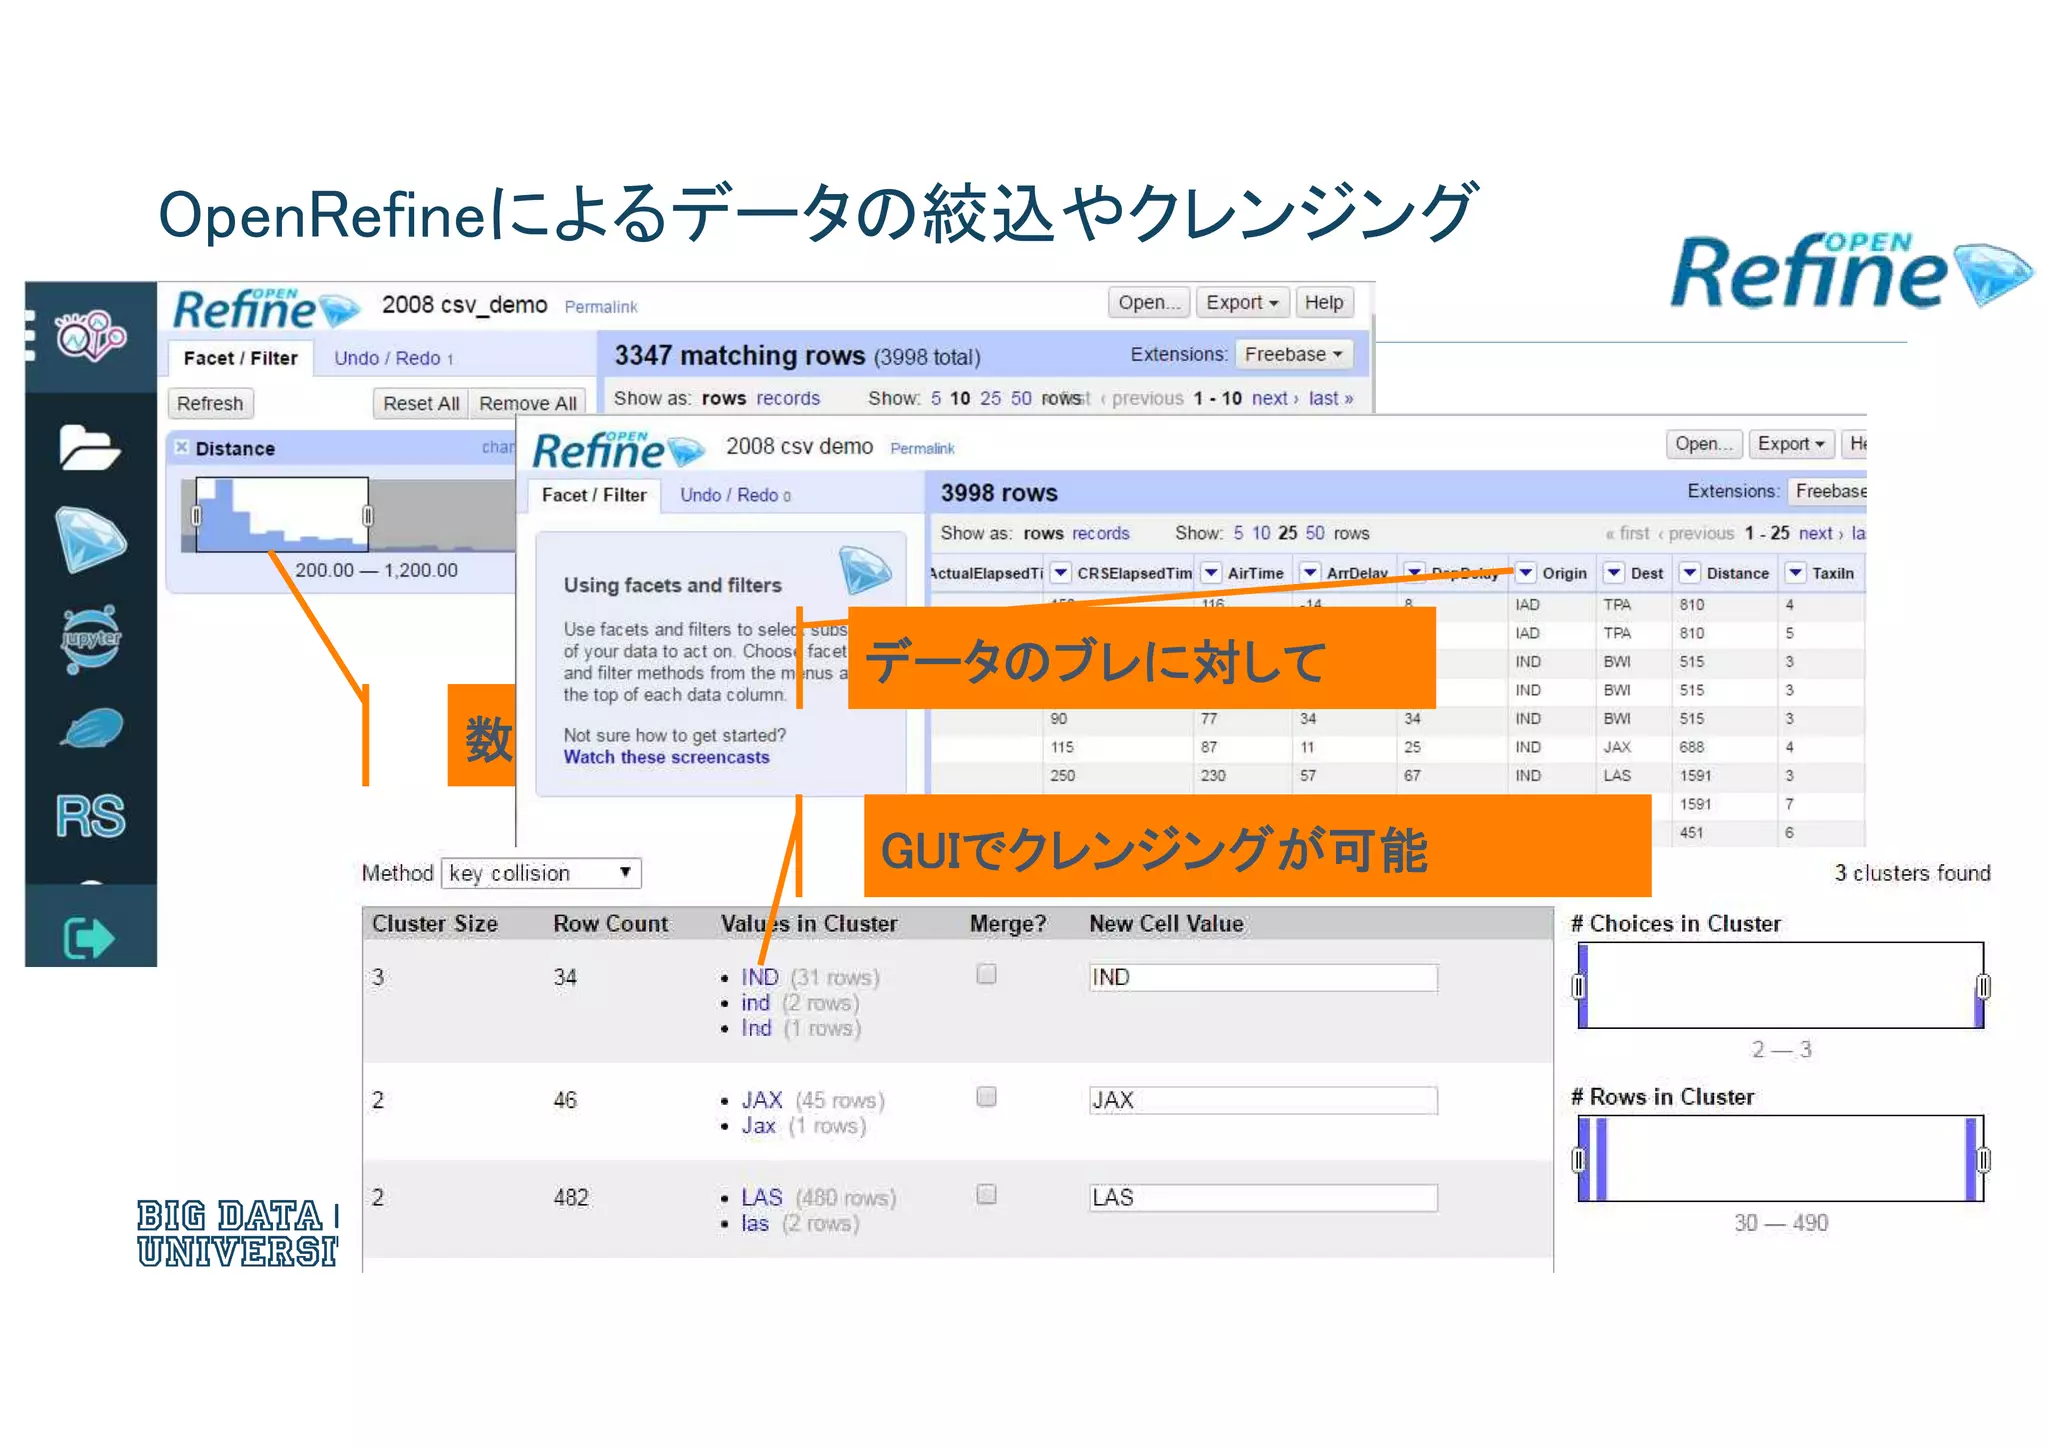Click the New Cell Value field containing LAS
The image size is (2048, 1448).
tap(1263, 1197)
